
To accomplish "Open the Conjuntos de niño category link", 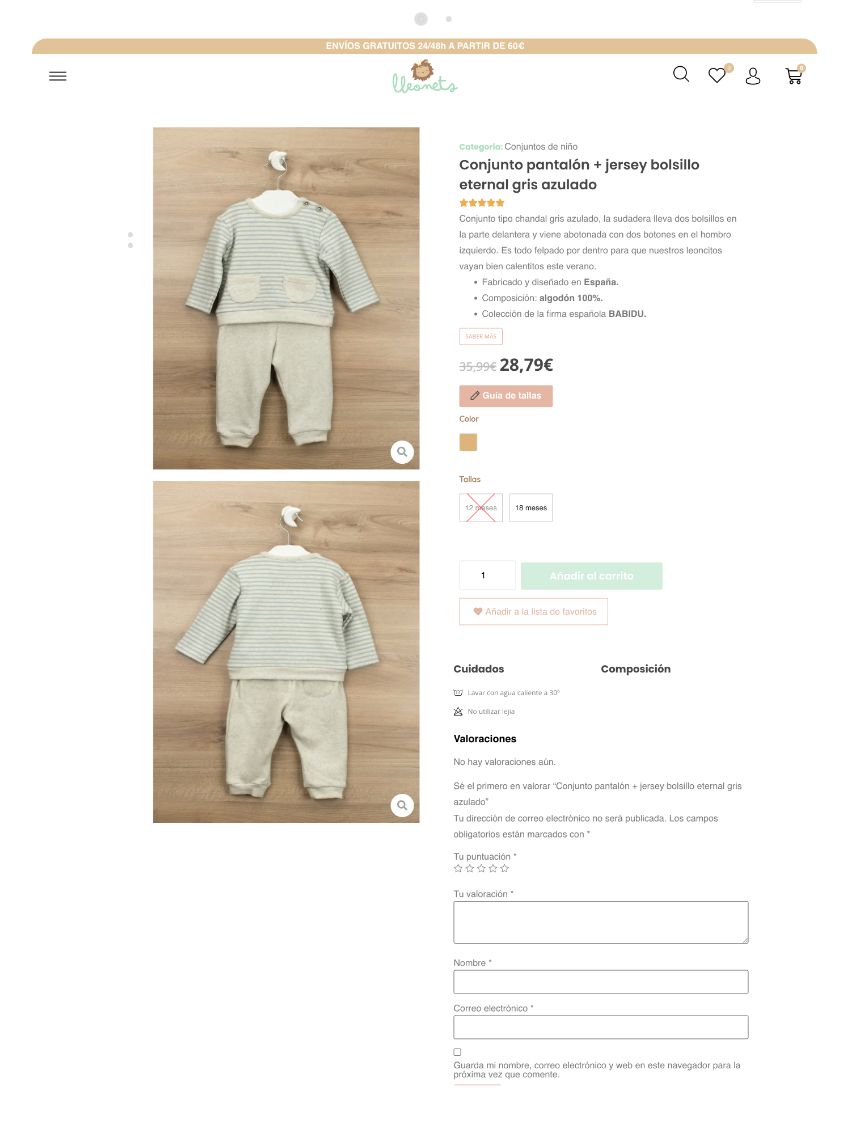I will 541,147.
